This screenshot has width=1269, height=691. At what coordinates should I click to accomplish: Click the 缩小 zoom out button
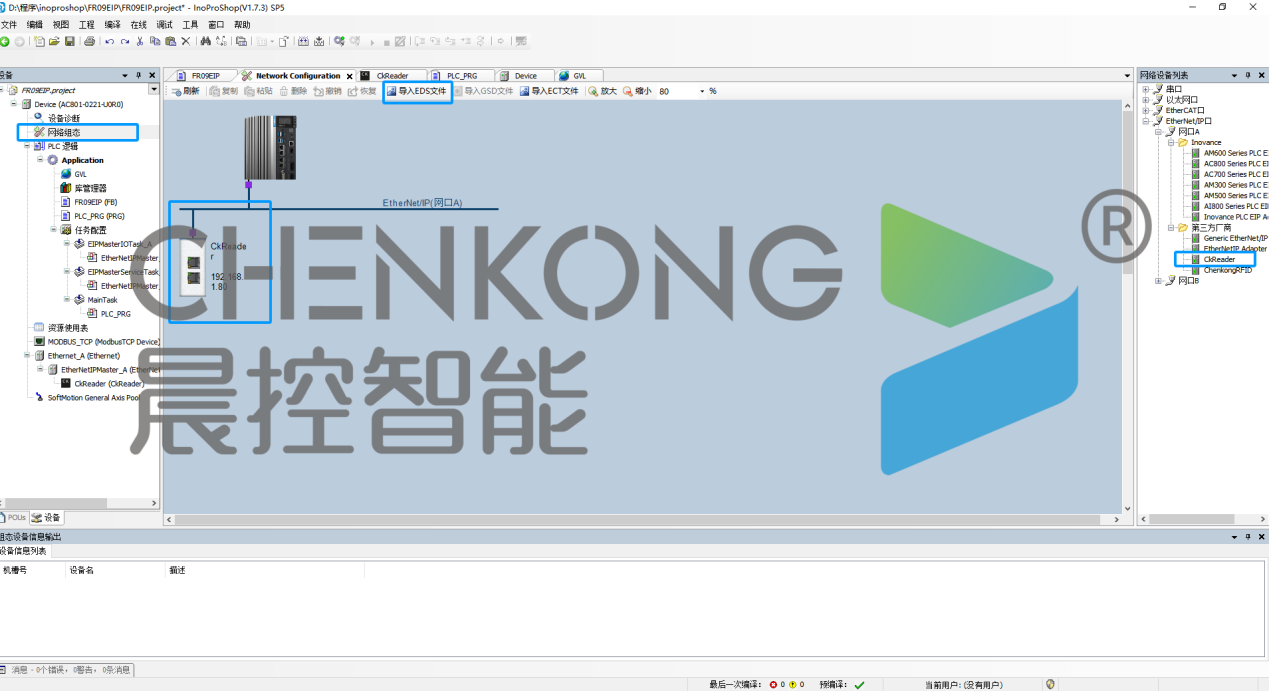pos(637,91)
